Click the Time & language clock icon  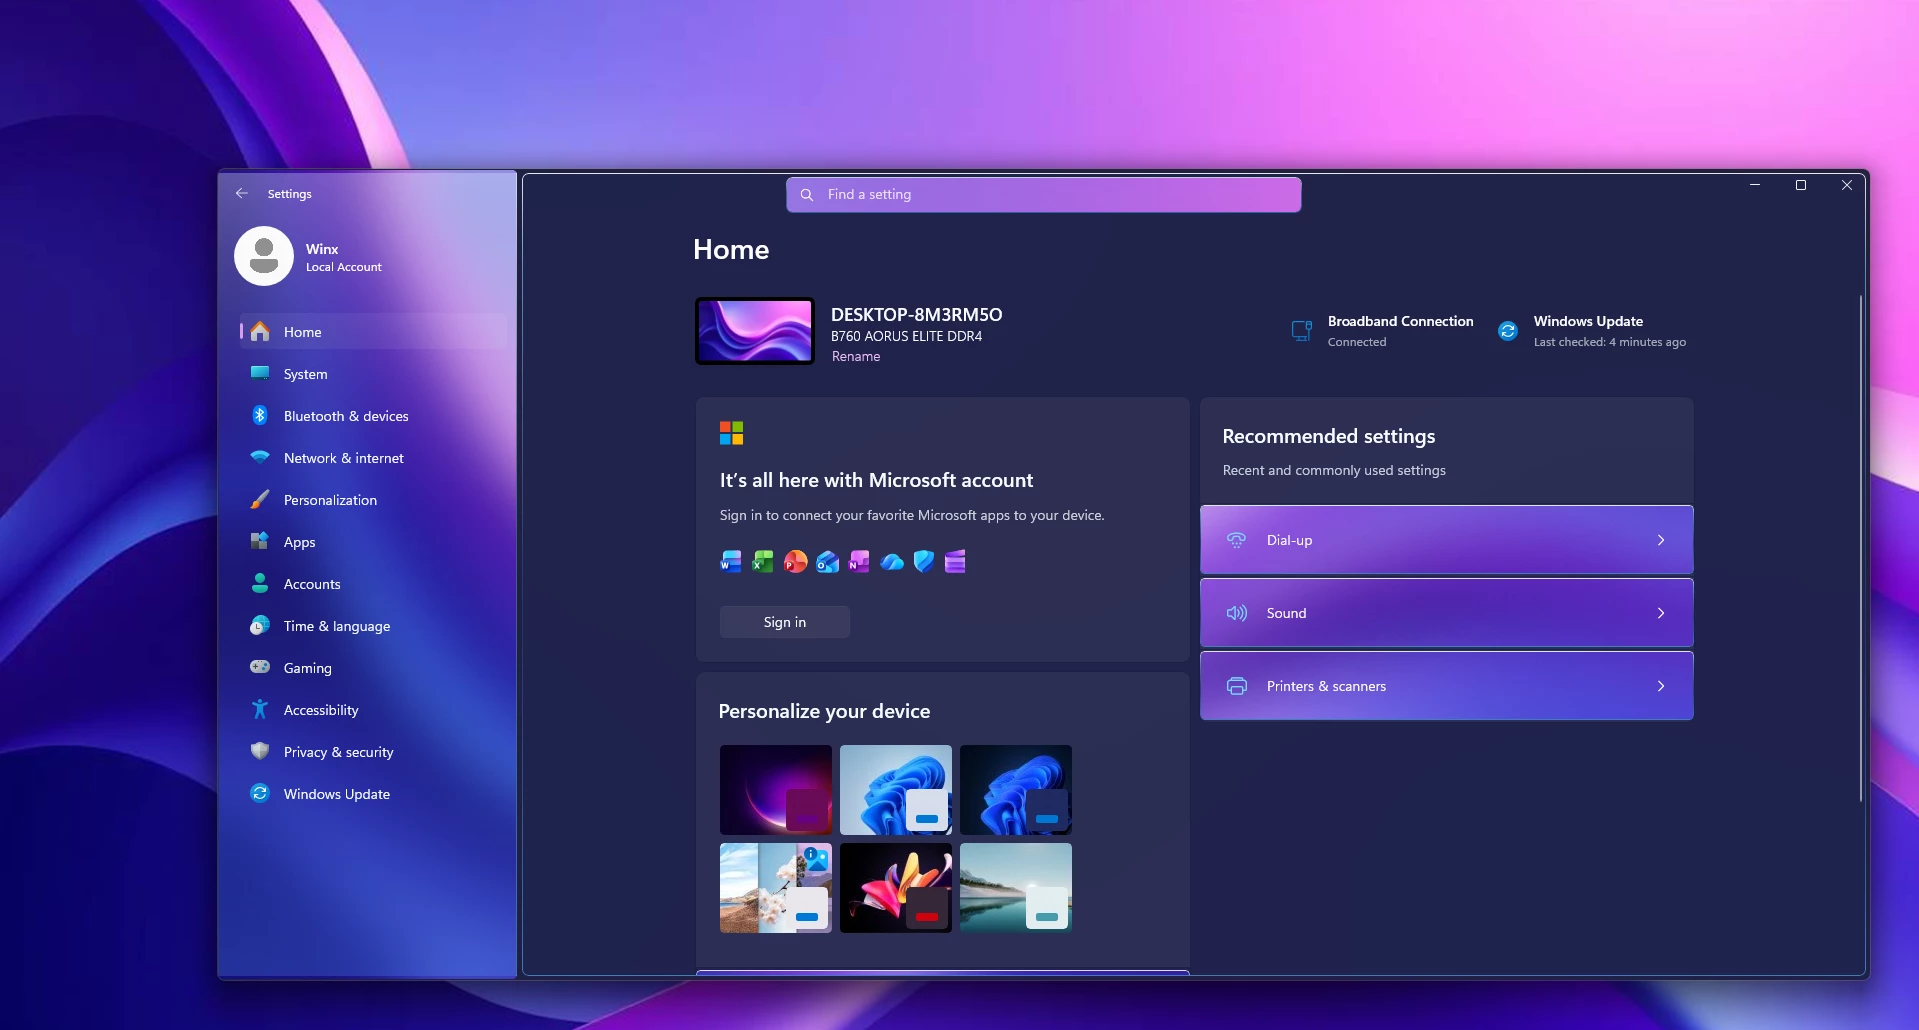260,625
